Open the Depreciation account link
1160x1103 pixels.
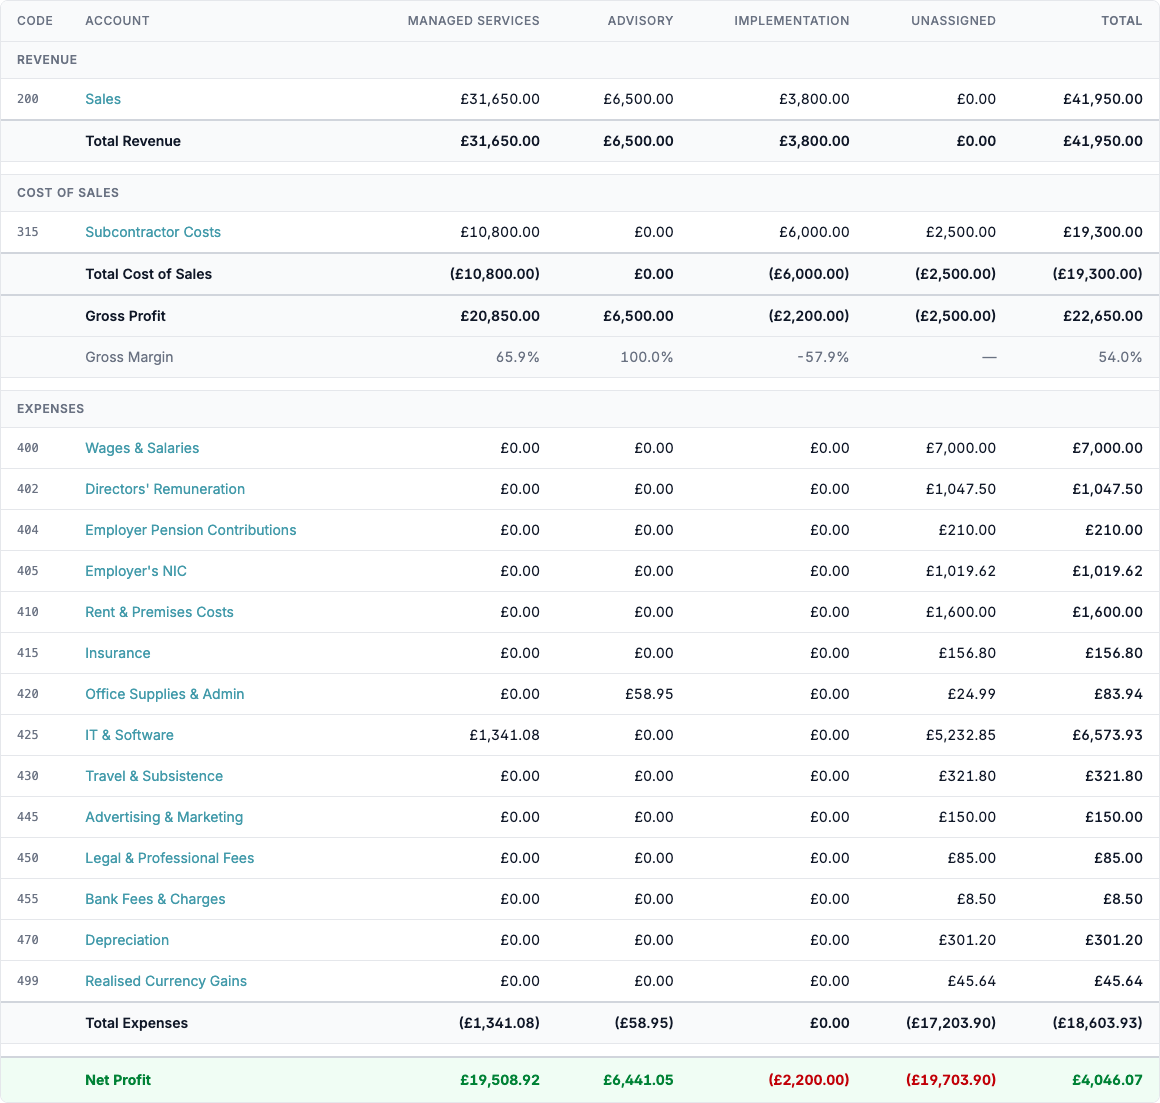pos(127,940)
